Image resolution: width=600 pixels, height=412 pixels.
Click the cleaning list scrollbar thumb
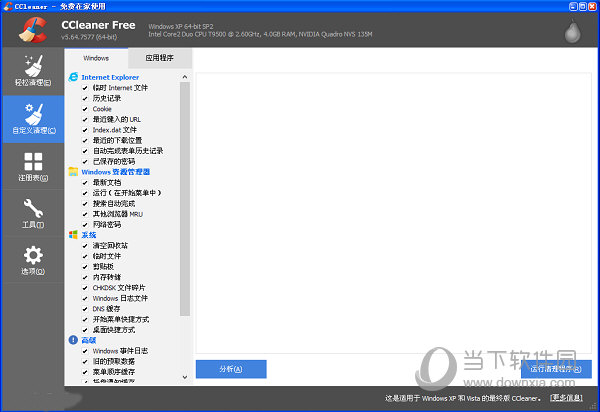tap(185, 199)
